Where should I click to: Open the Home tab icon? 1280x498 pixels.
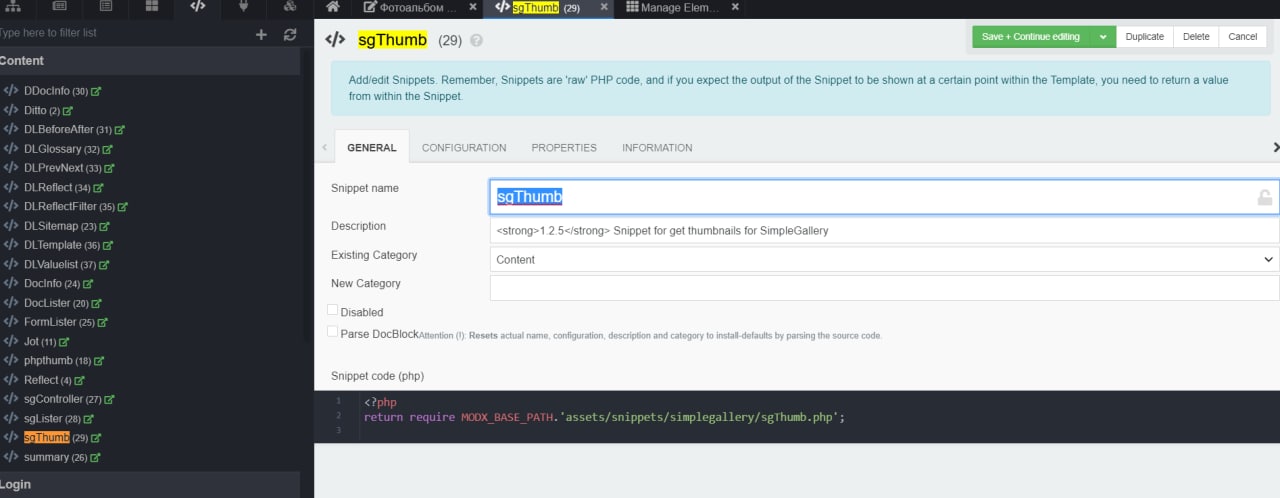click(333, 7)
